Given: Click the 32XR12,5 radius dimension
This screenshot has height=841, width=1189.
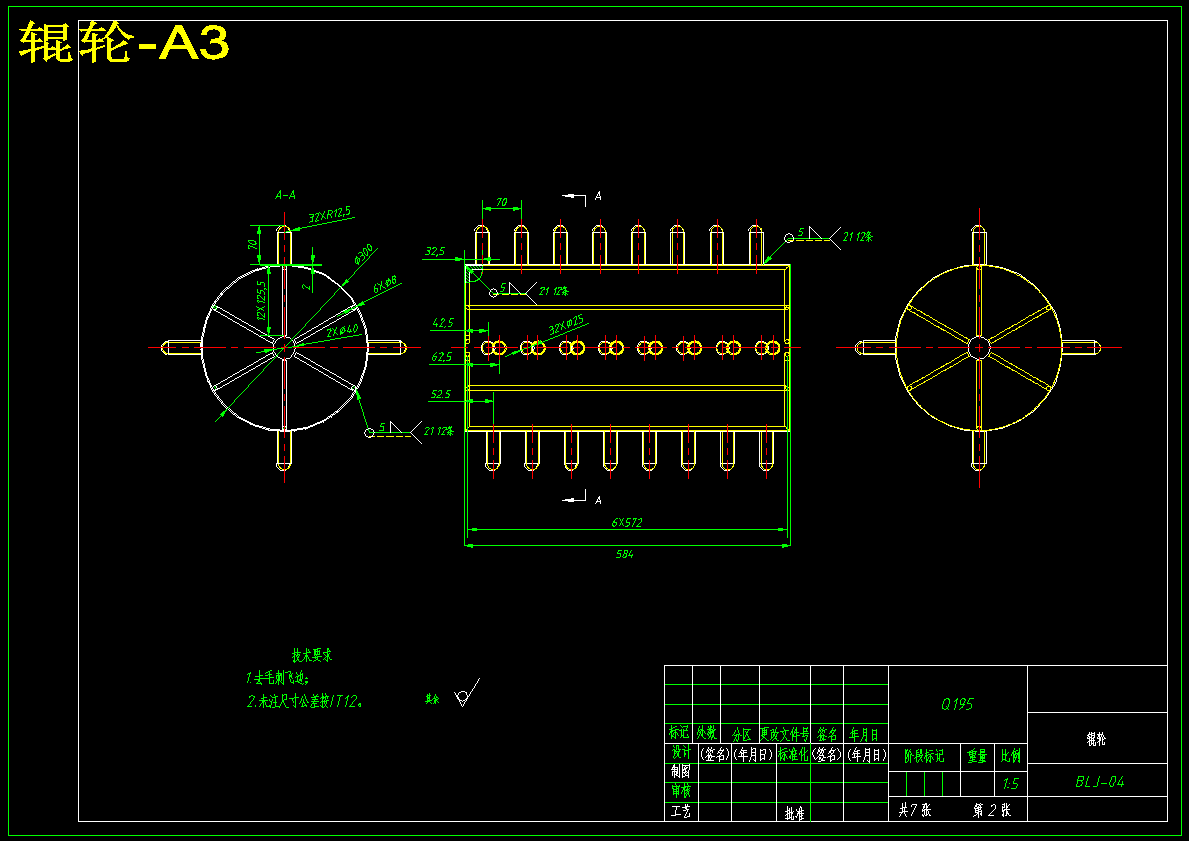Looking at the screenshot, I should point(330,215).
